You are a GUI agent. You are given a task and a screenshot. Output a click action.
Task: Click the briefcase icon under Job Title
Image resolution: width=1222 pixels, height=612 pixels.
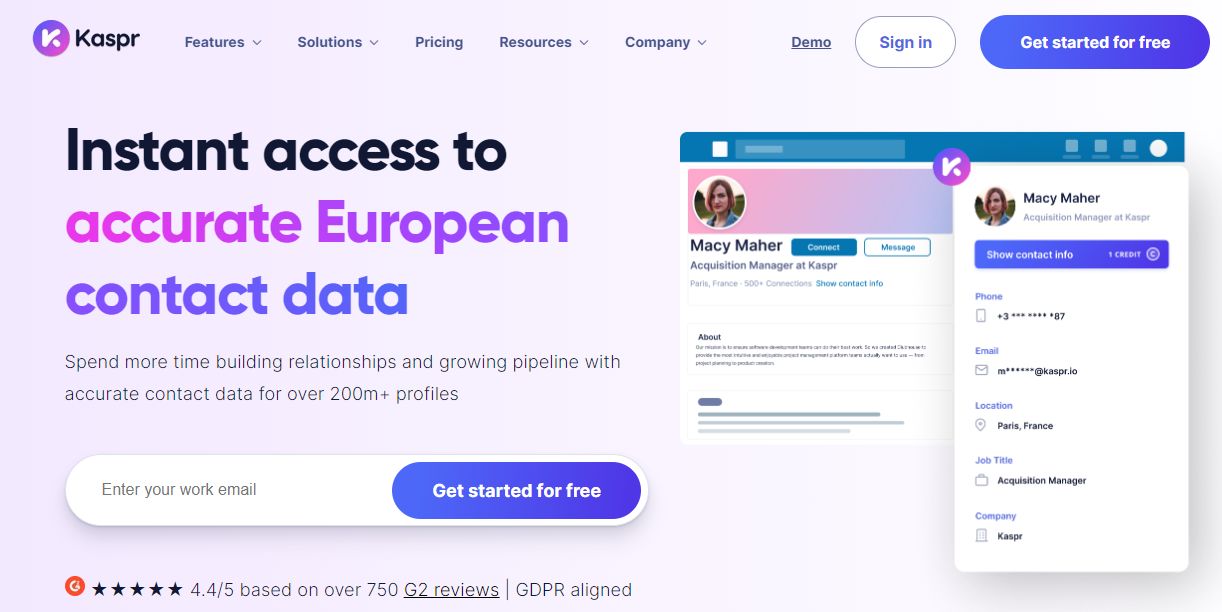coord(981,481)
